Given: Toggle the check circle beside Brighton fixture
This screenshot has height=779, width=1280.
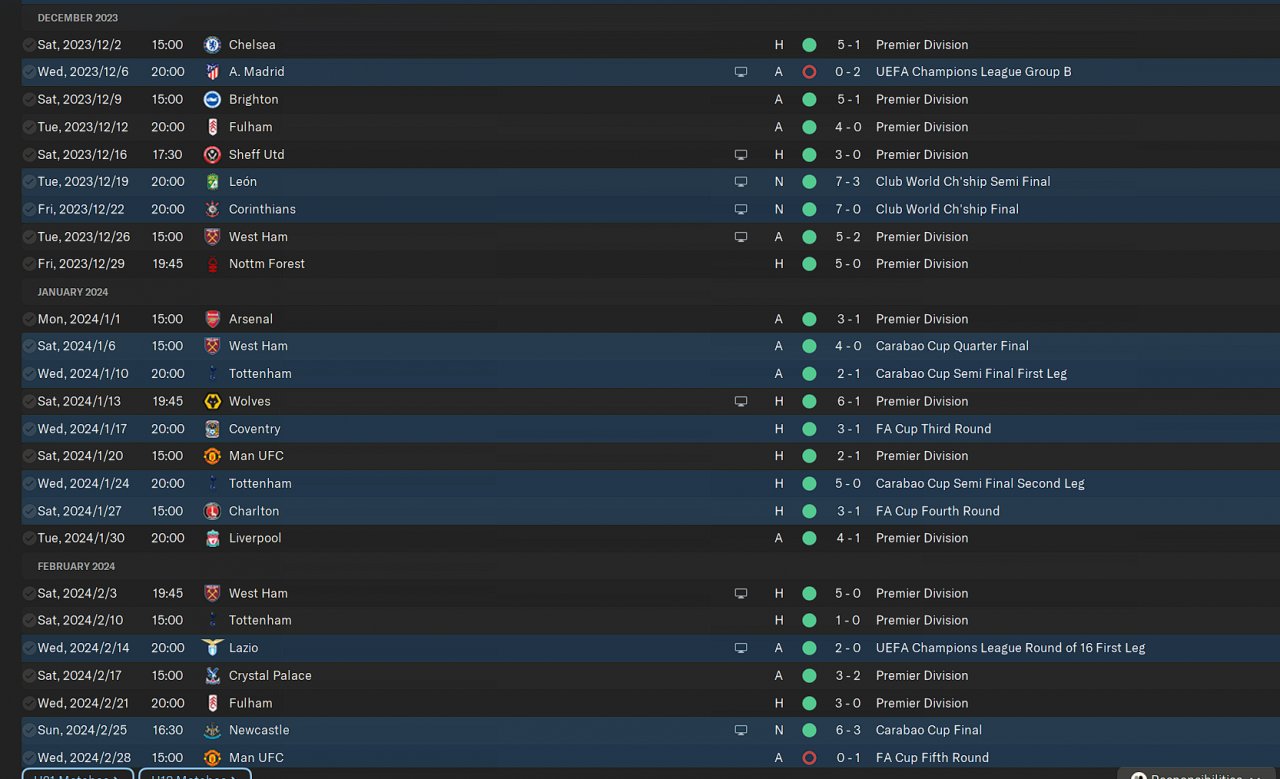Looking at the screenshot, I should [x=29, y=100].
